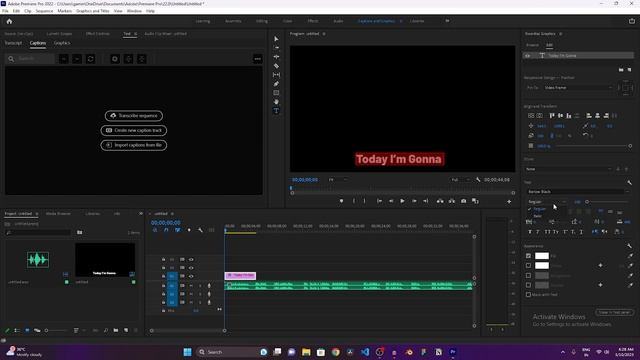Open the Text panel three-dot options menu

coord(258,59)
